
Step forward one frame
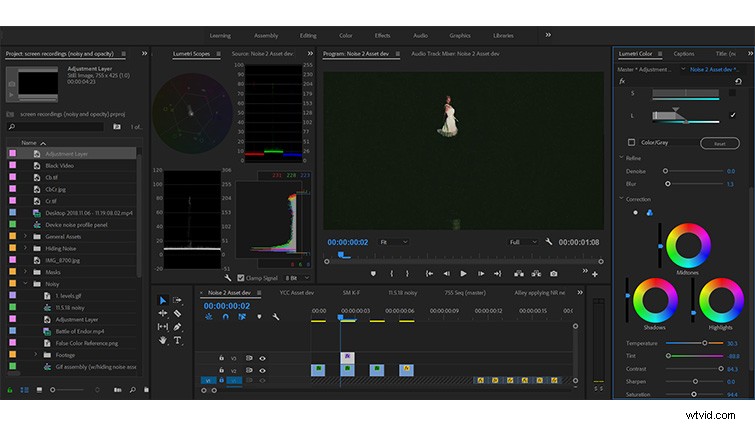tap(481, 274)
